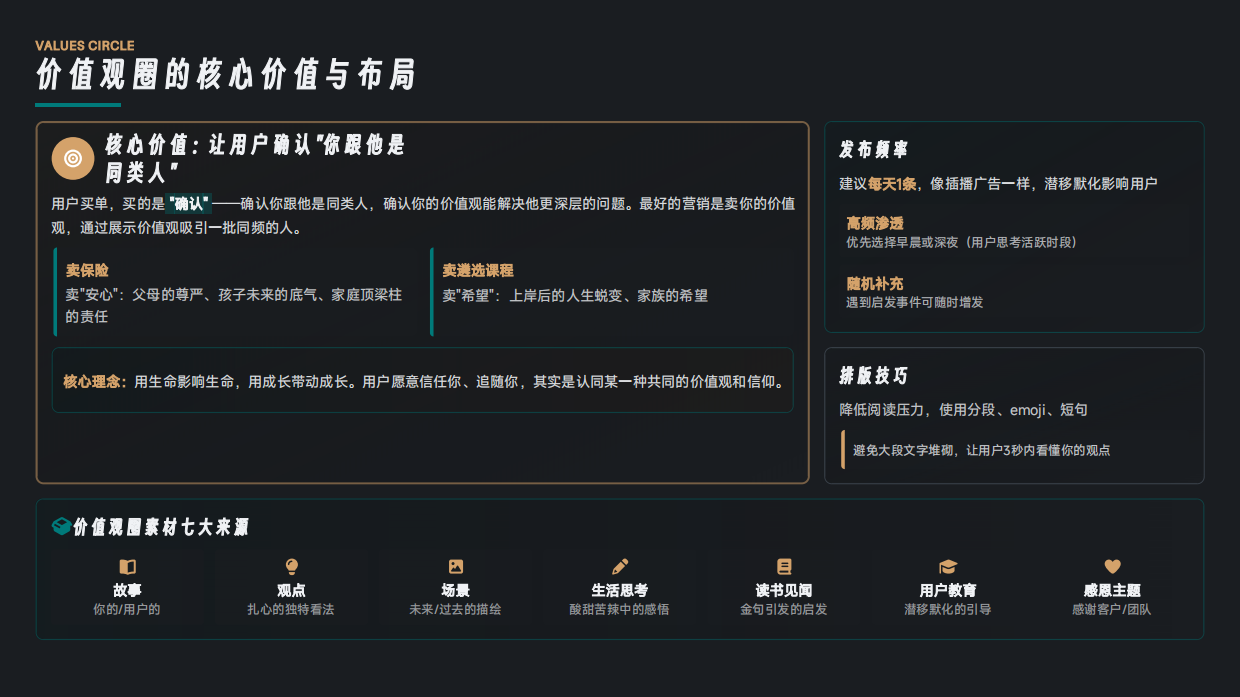The height and width of the screenshot is (697, 1240).
Task: Click the text starting 卖"安心"
Action: tap(234, 306)
